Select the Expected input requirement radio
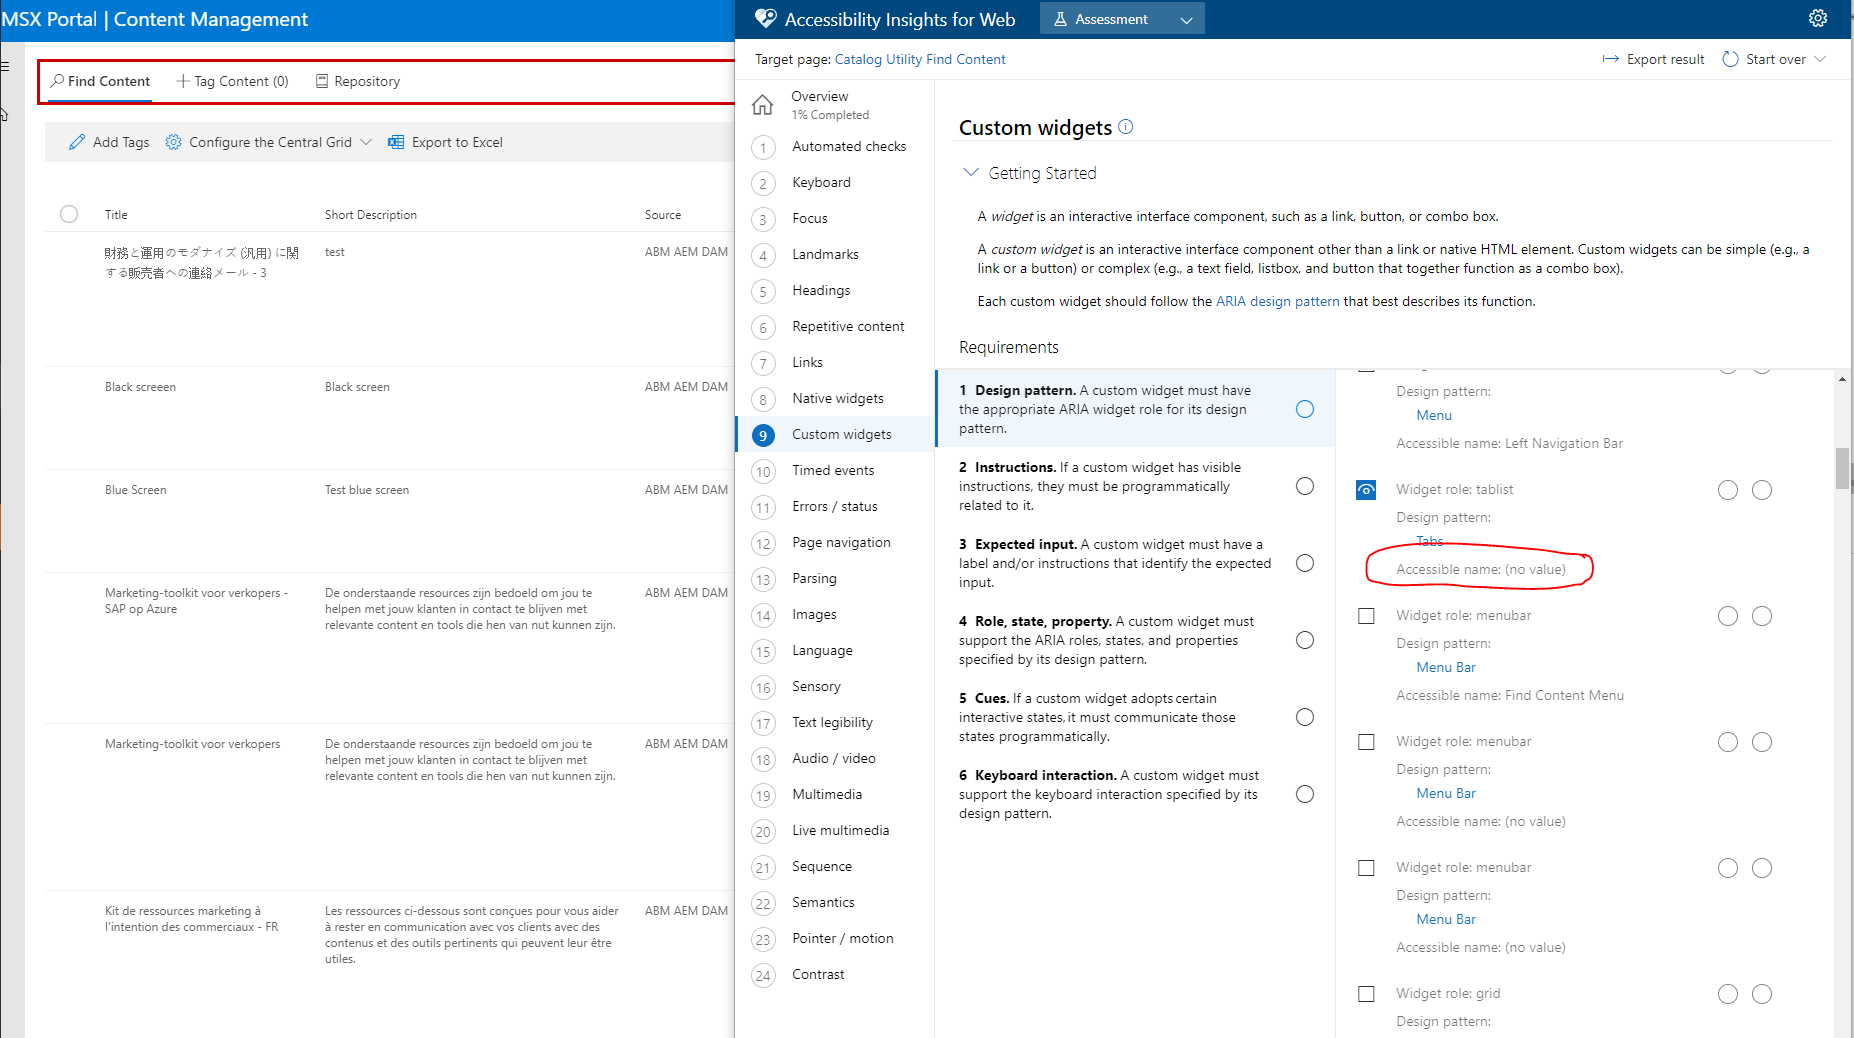 click(x=1305, y=563)
